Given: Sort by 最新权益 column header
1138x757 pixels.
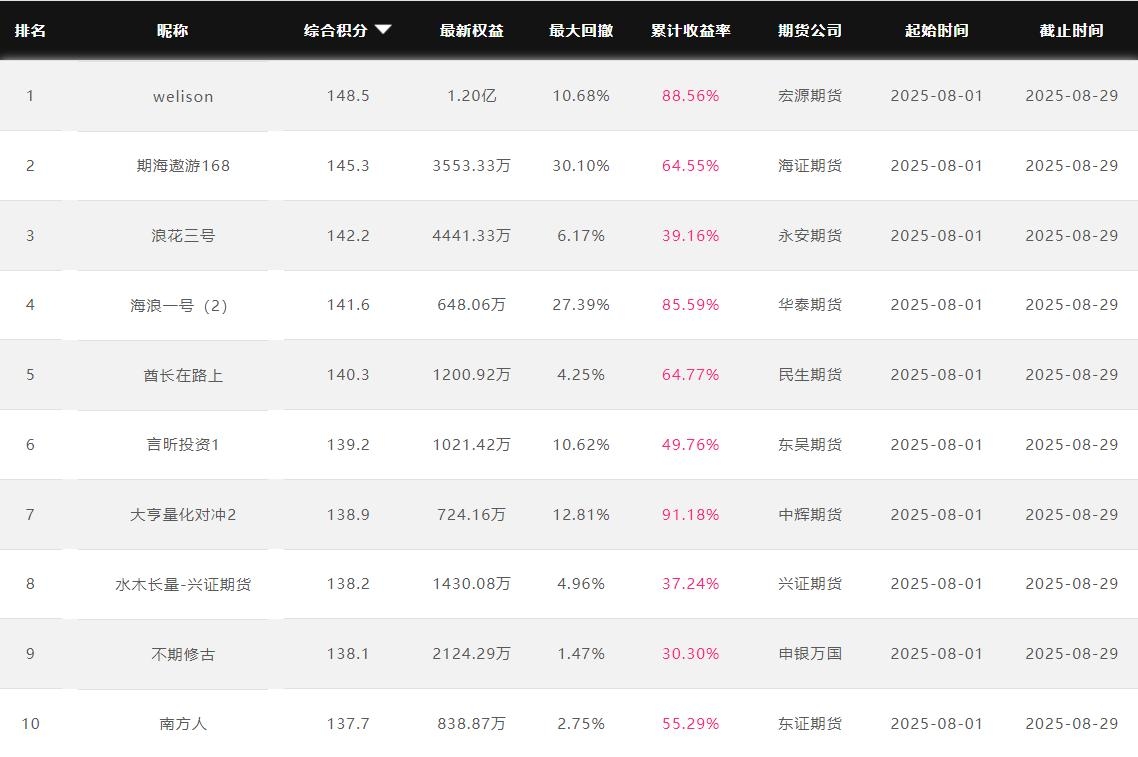Looking at the screenshot, I should tap(471, 31).
